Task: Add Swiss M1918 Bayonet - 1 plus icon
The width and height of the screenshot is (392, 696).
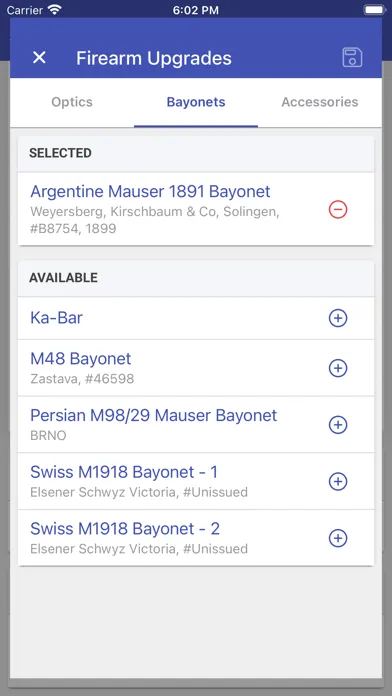Action: pos(338,482)
